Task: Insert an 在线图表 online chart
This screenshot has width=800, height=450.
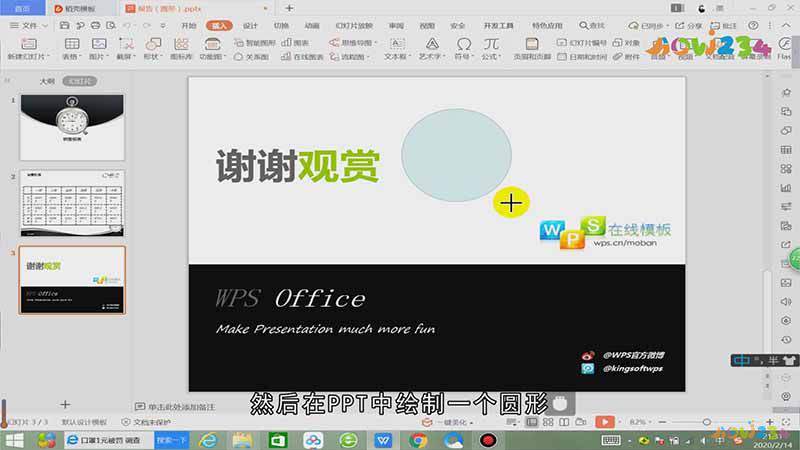Action: (302, 57)
